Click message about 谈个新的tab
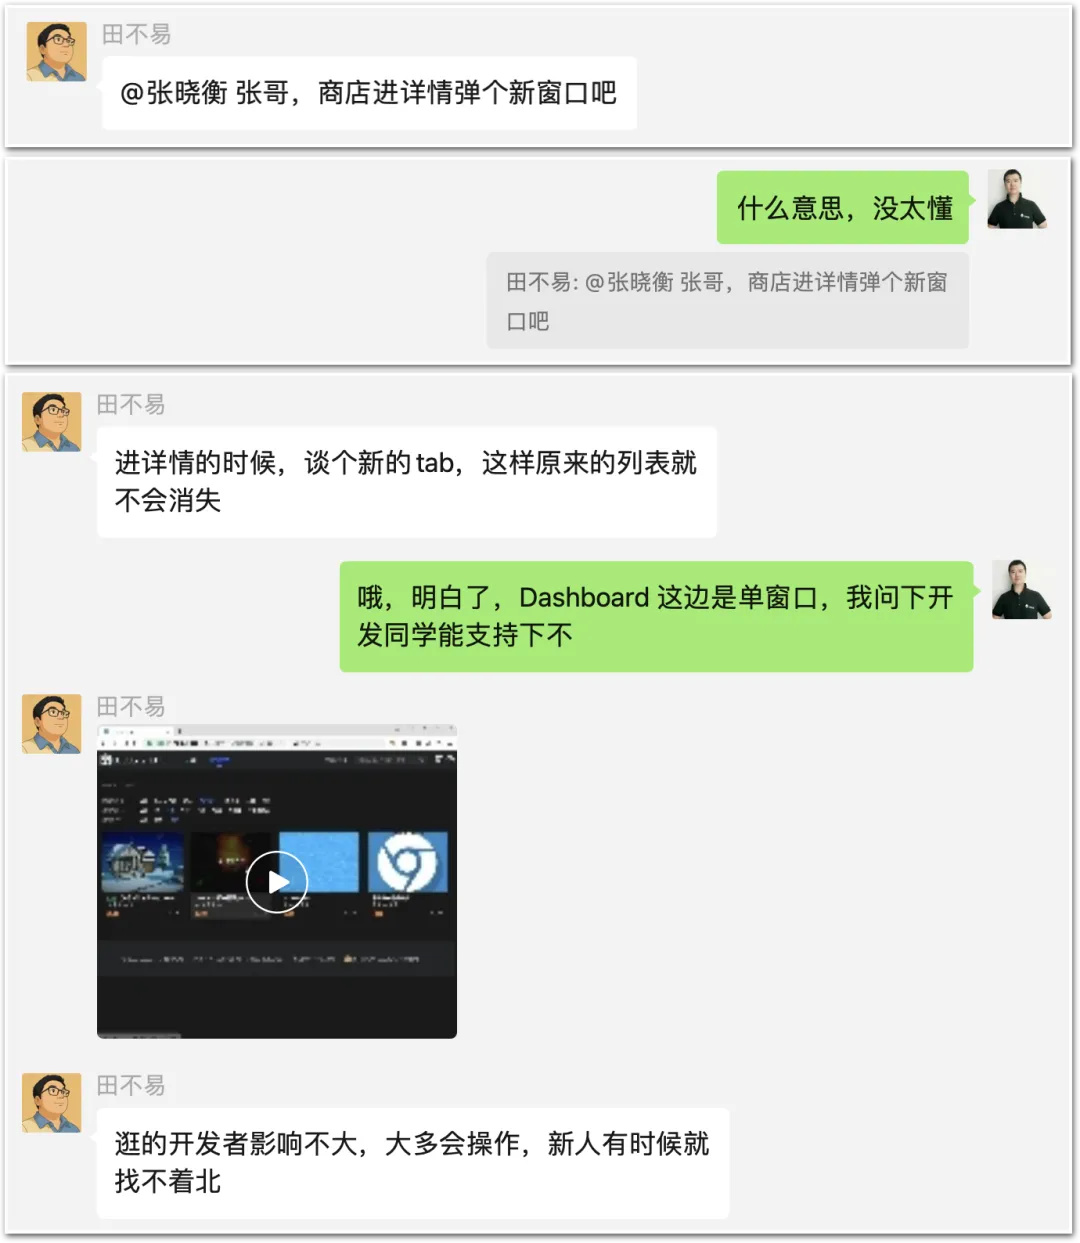Screen dimensions: 1080x1243 coord(406,482)
